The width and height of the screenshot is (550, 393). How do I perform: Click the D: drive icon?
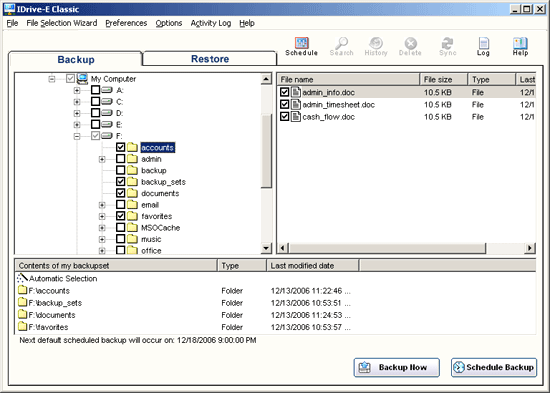[107, 113]
